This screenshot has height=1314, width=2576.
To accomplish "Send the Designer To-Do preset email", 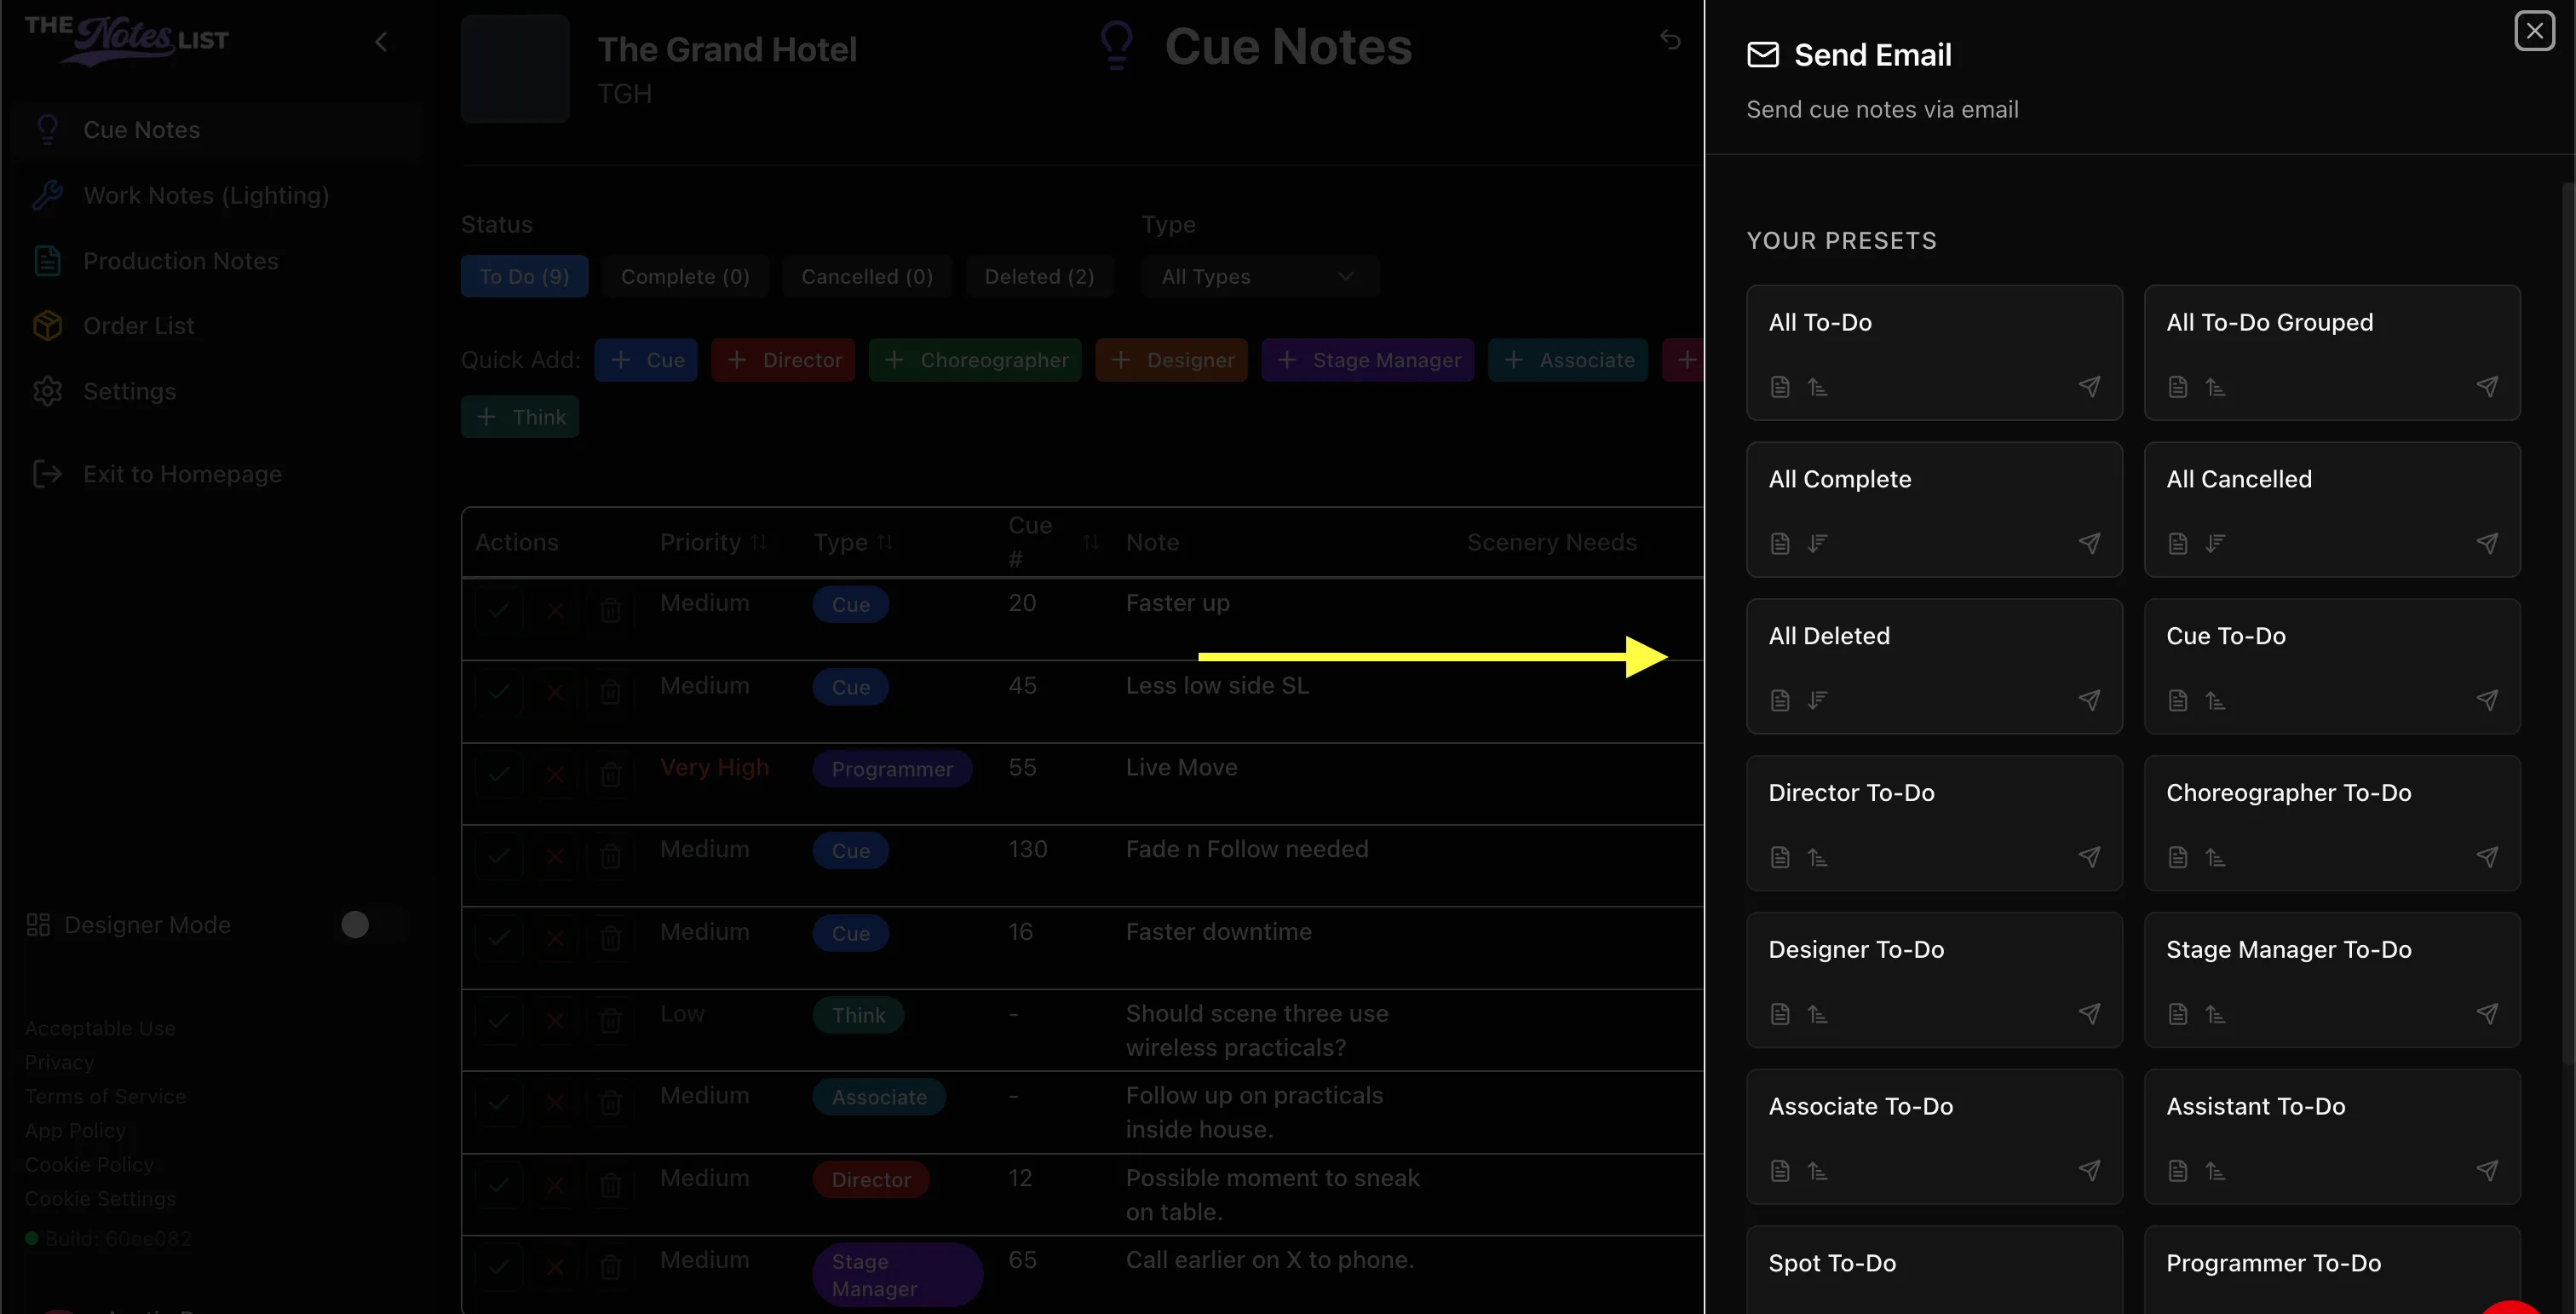I will [x=2089, y=1014].
